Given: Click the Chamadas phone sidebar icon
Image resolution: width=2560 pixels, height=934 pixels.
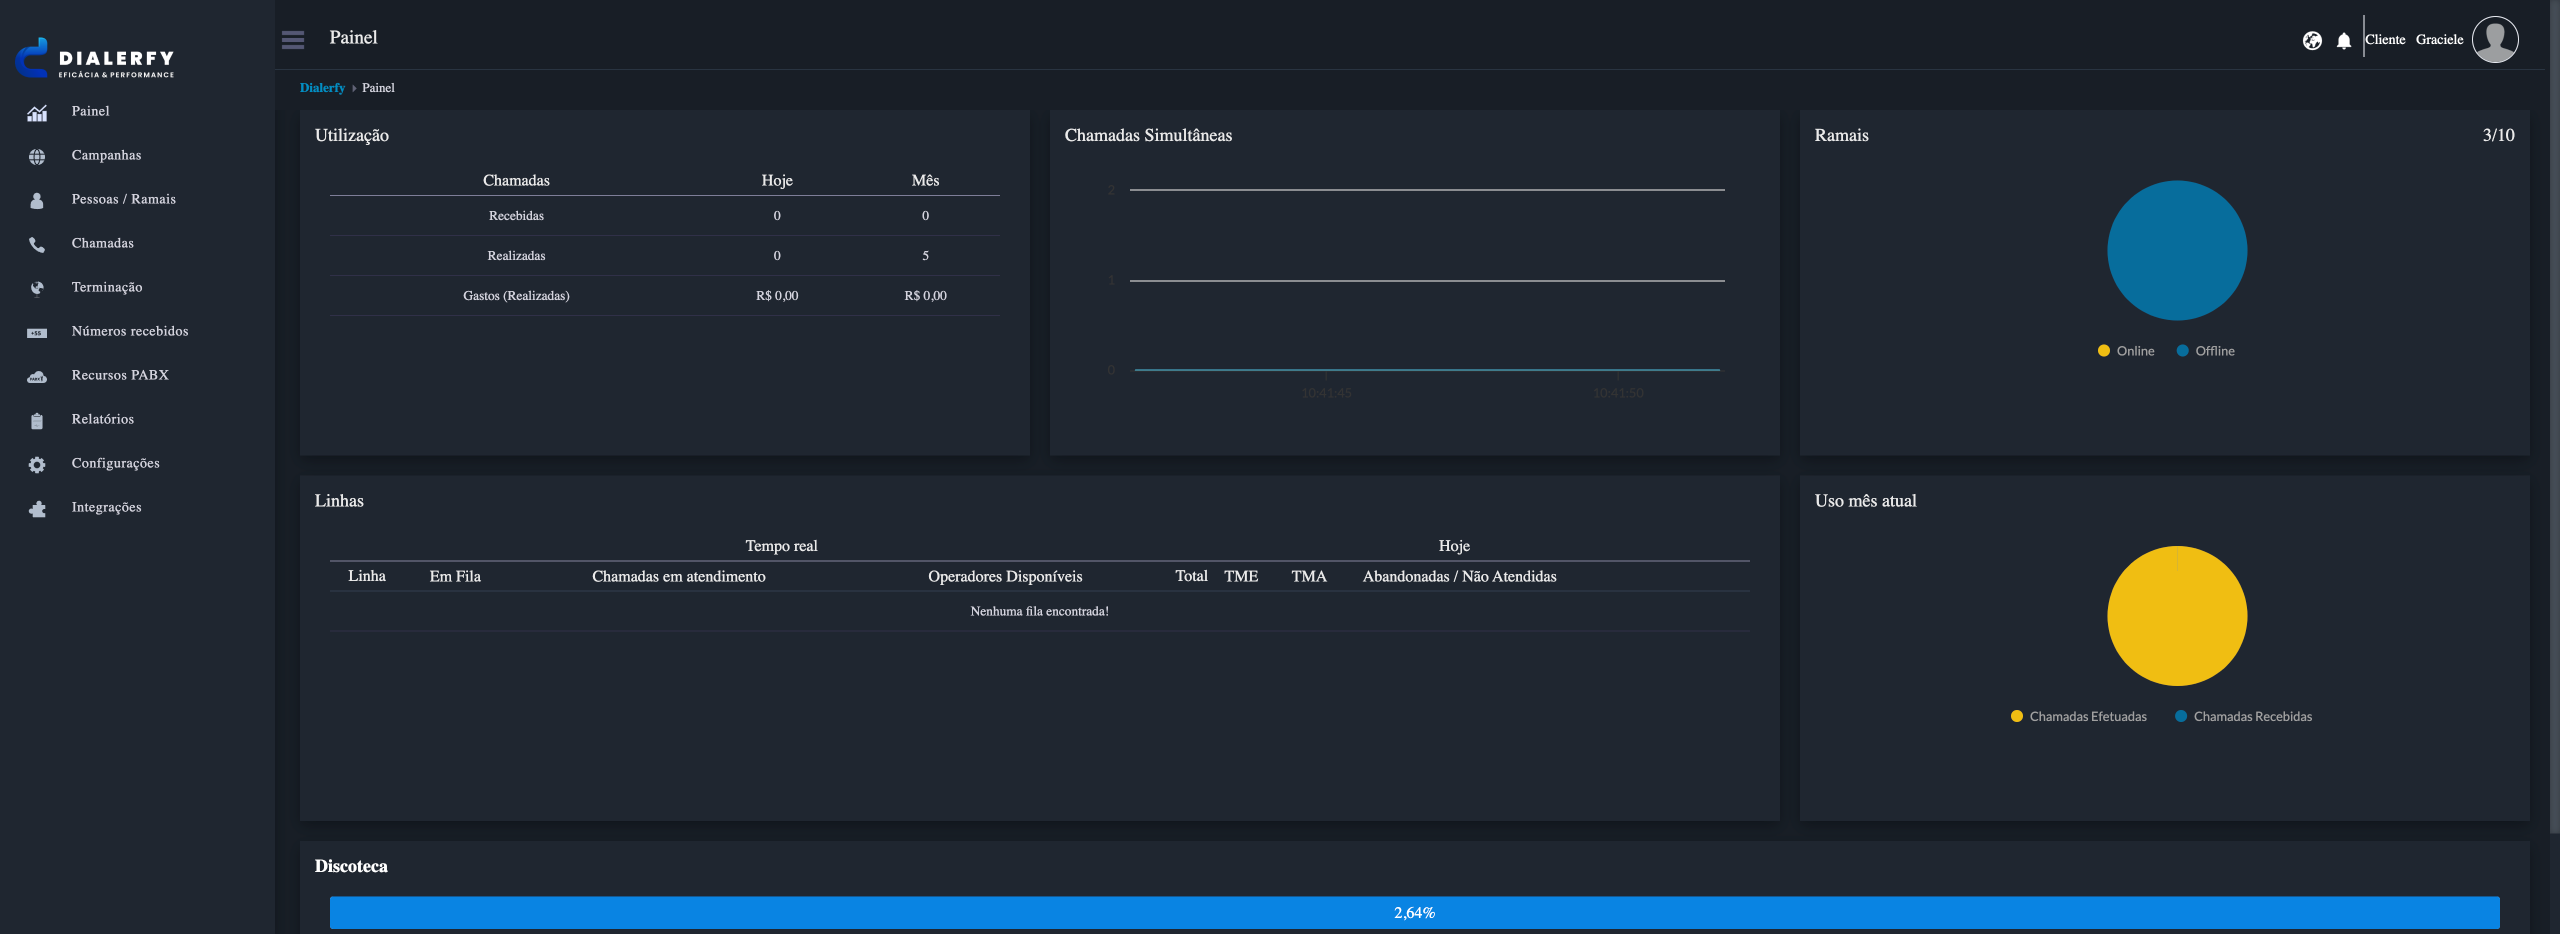Looking at the screenshot, I should tap(37, 244).
